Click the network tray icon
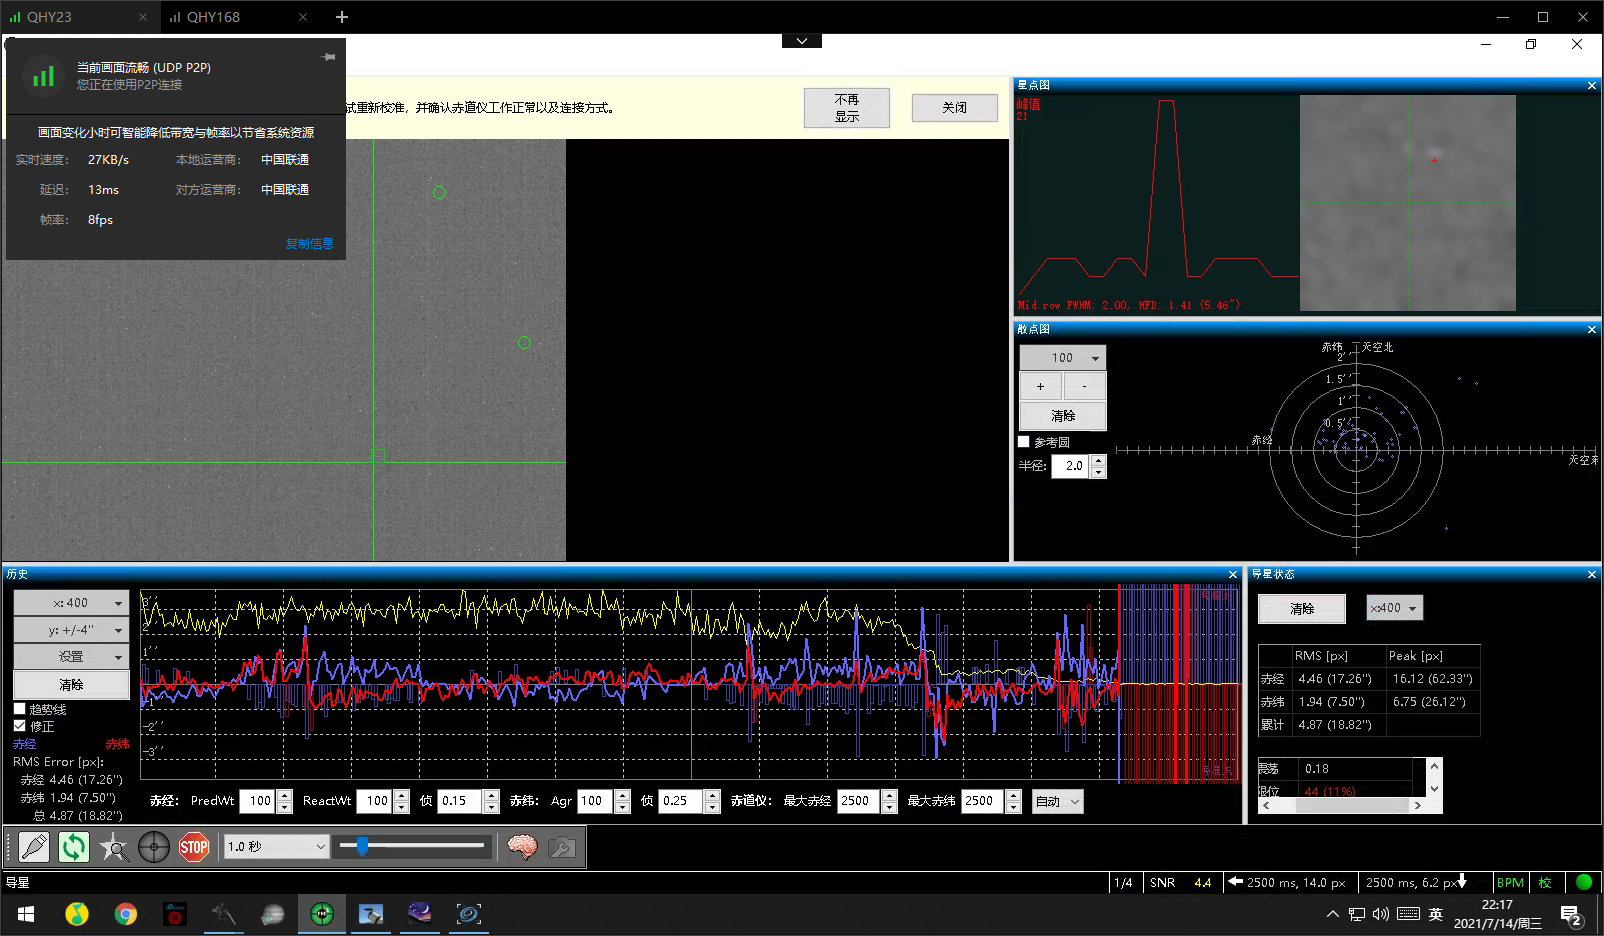 tap(1356, 914)
